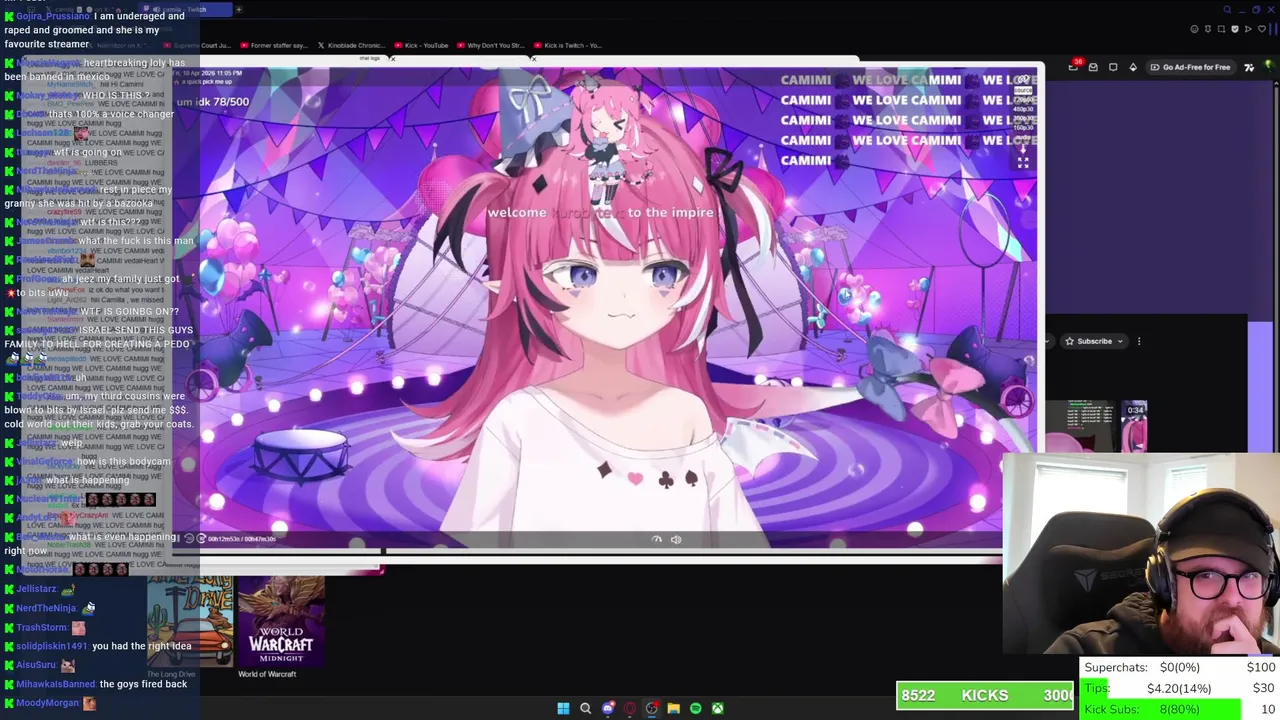
Task: Click chat username AisuSuru
Action: 36,665
